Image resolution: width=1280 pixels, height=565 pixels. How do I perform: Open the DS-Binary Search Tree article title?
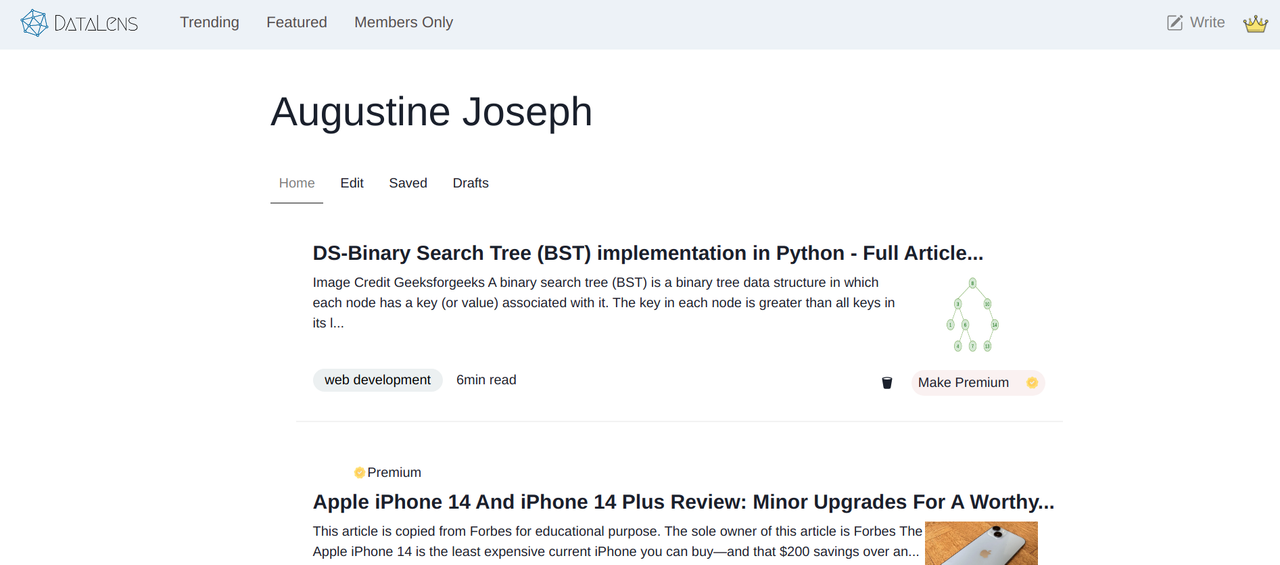coord(648,253)
